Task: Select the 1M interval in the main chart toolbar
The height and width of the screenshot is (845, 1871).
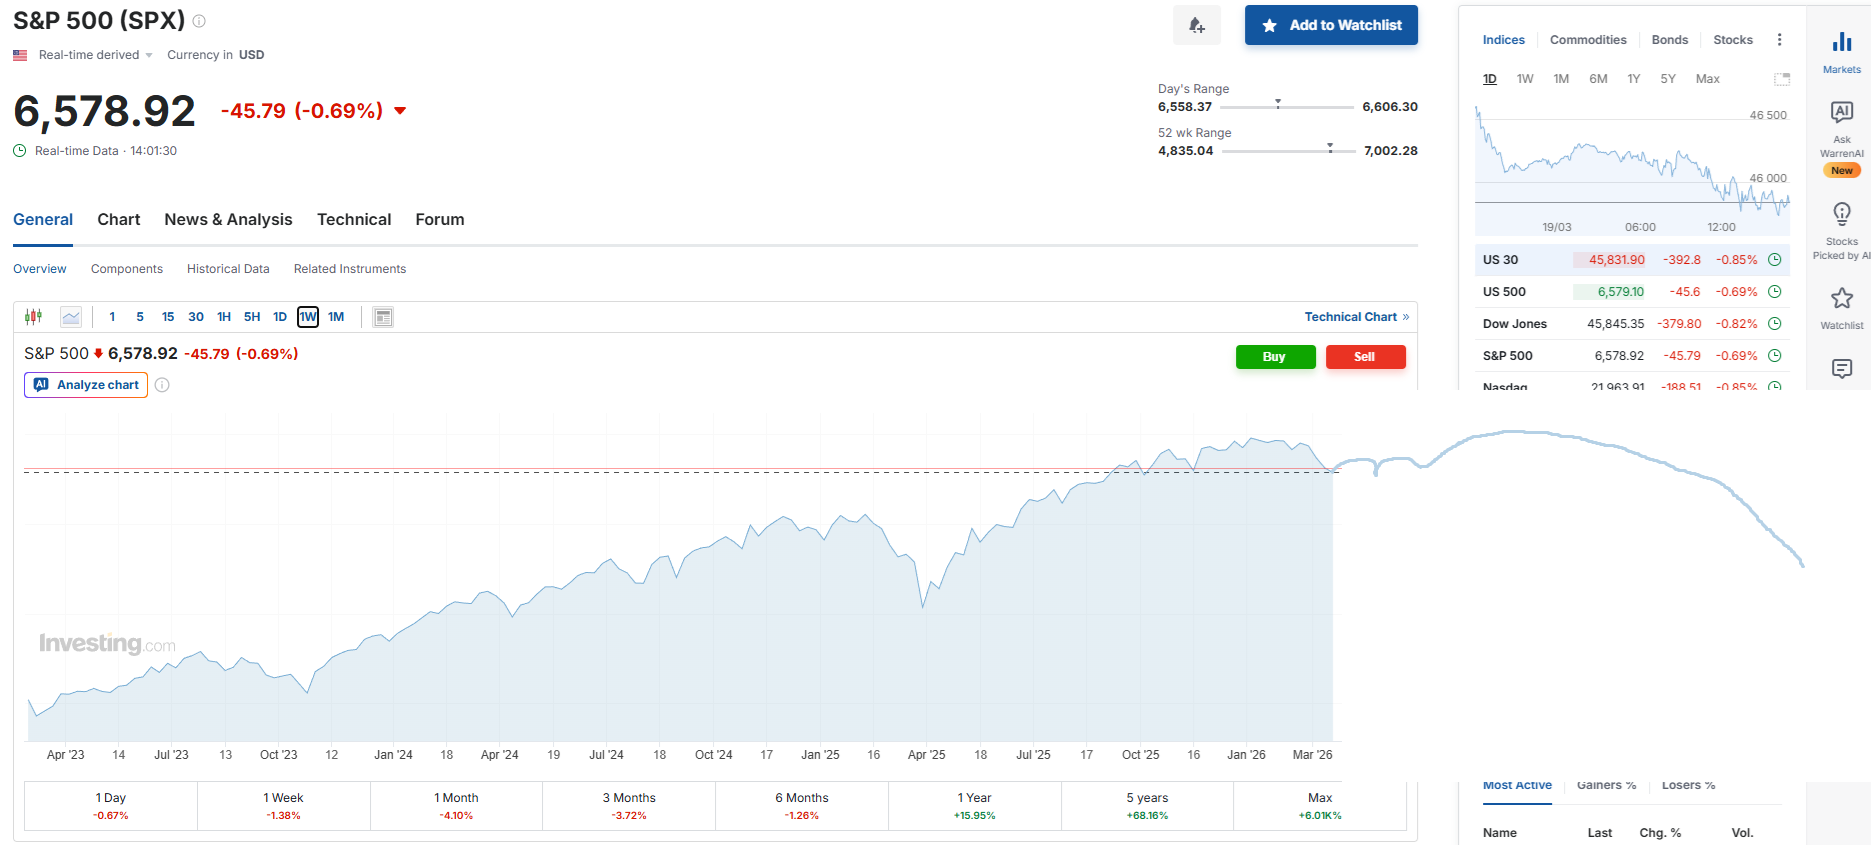Action: point(336,317)
